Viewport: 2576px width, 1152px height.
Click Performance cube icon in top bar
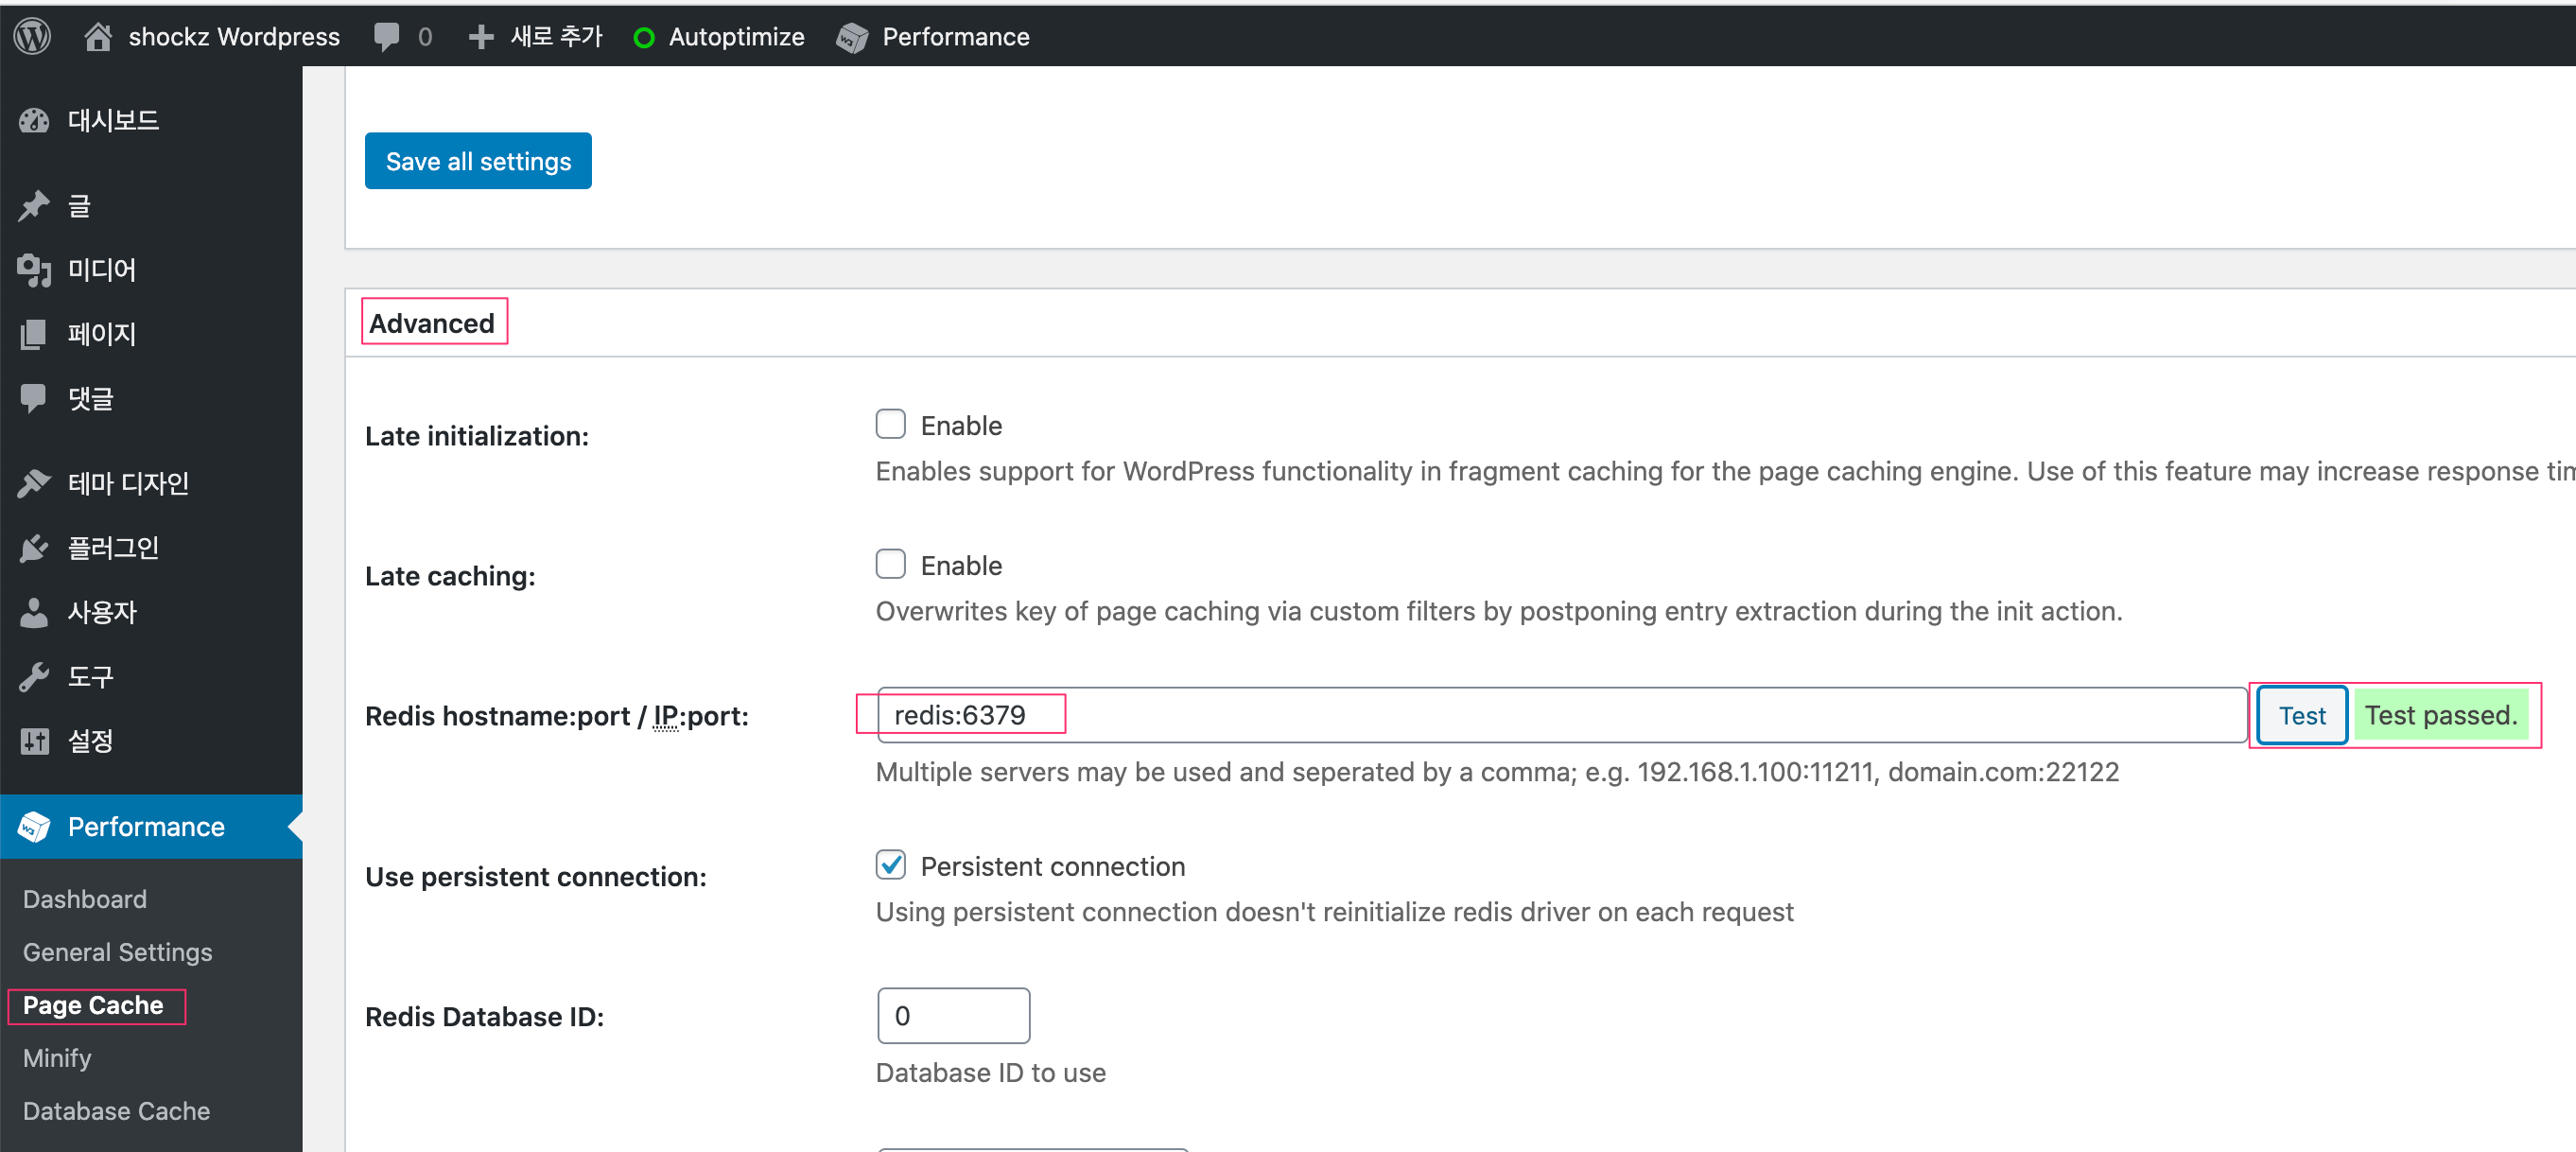852,37
